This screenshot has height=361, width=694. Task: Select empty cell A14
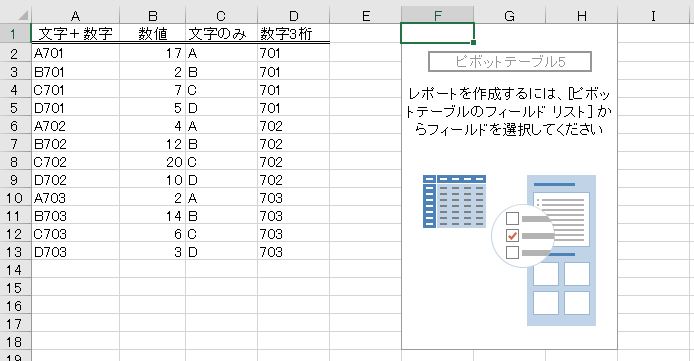(75, 270)
